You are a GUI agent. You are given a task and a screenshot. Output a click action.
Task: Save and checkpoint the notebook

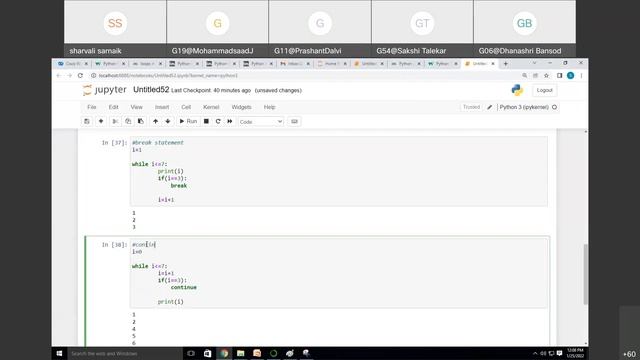pyautogui.click(x=87, y=121)
